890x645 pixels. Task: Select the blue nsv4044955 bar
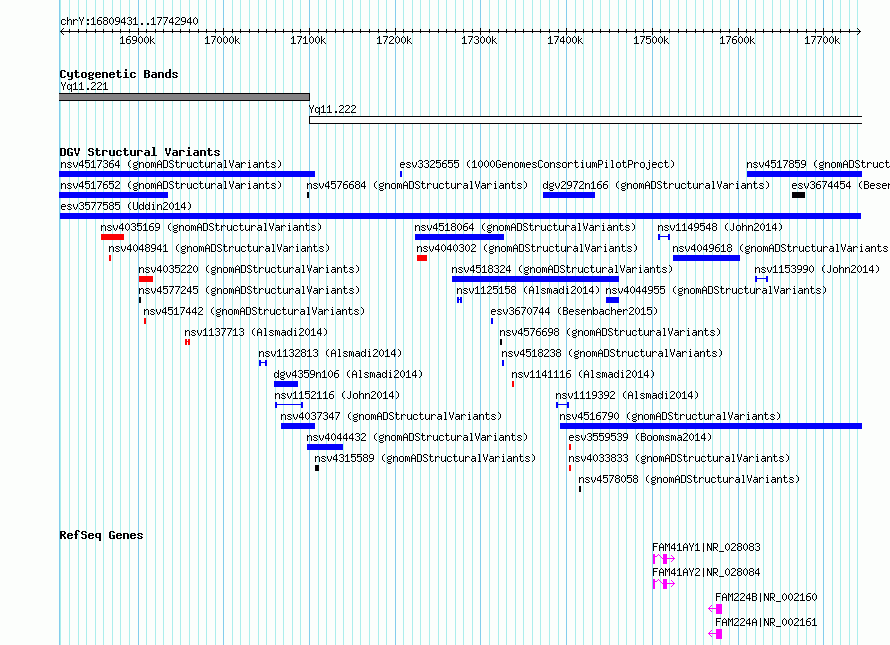pyautogui.click(x=612, y=300)
